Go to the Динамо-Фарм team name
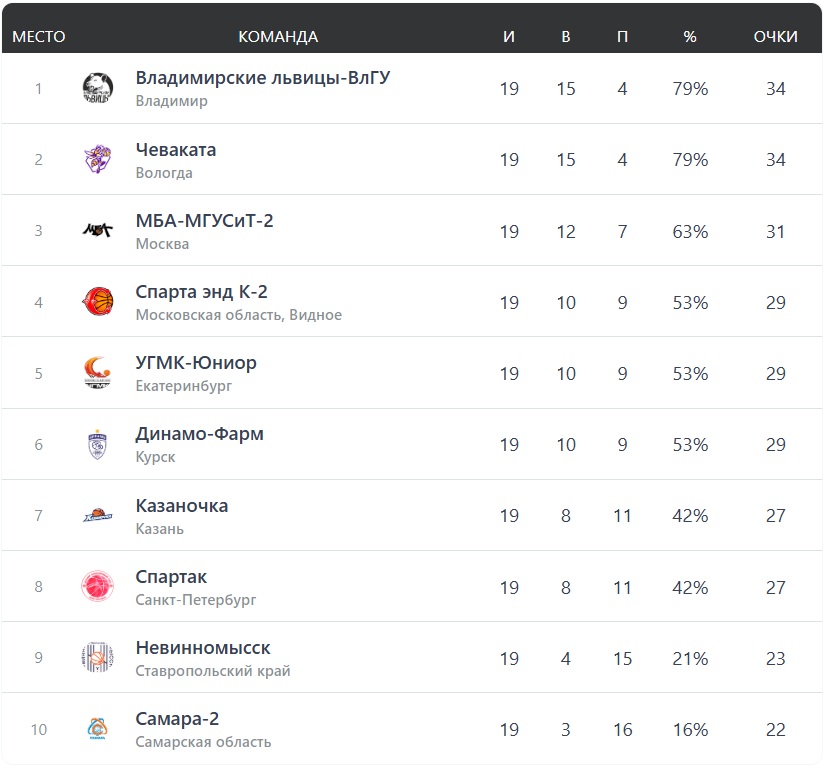Image resolution: width=823 pixels, height=768 pixels. [x=200, y=434]
